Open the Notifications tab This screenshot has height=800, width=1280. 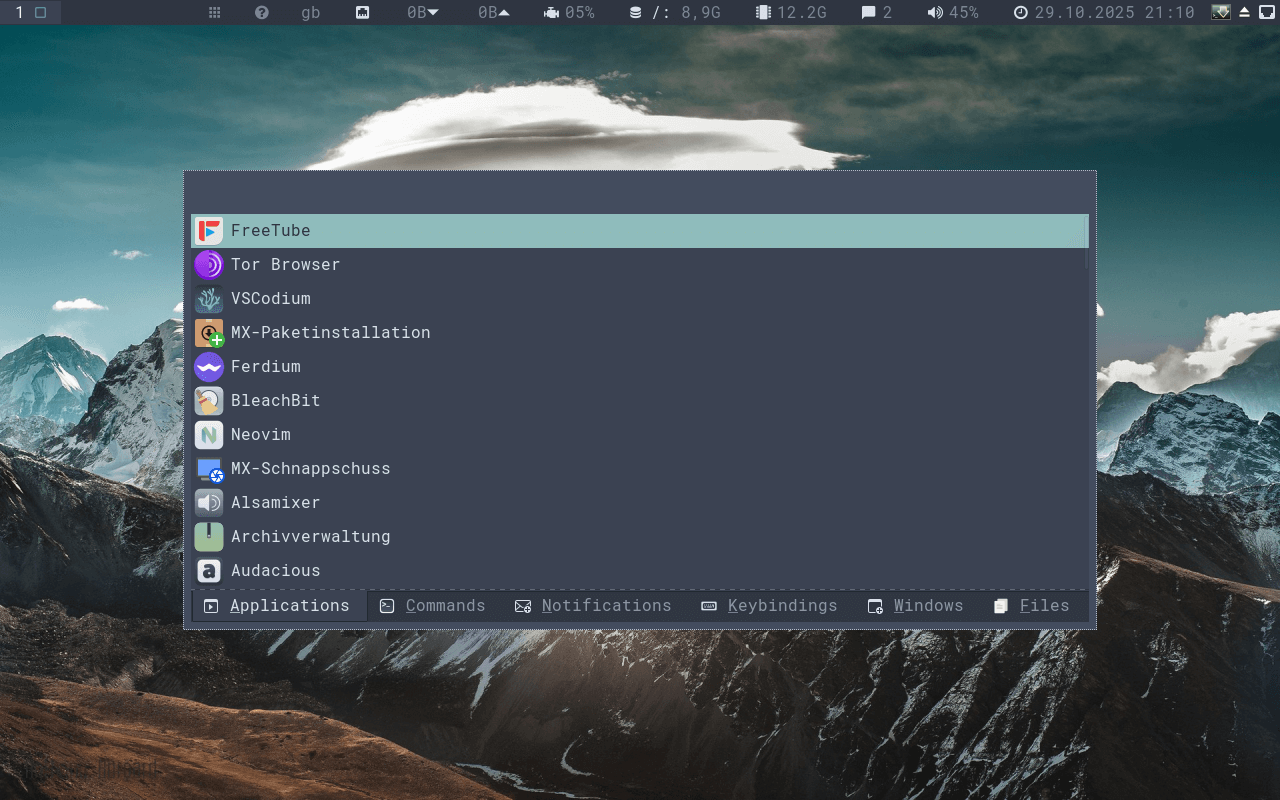click(x=594, y=605)
